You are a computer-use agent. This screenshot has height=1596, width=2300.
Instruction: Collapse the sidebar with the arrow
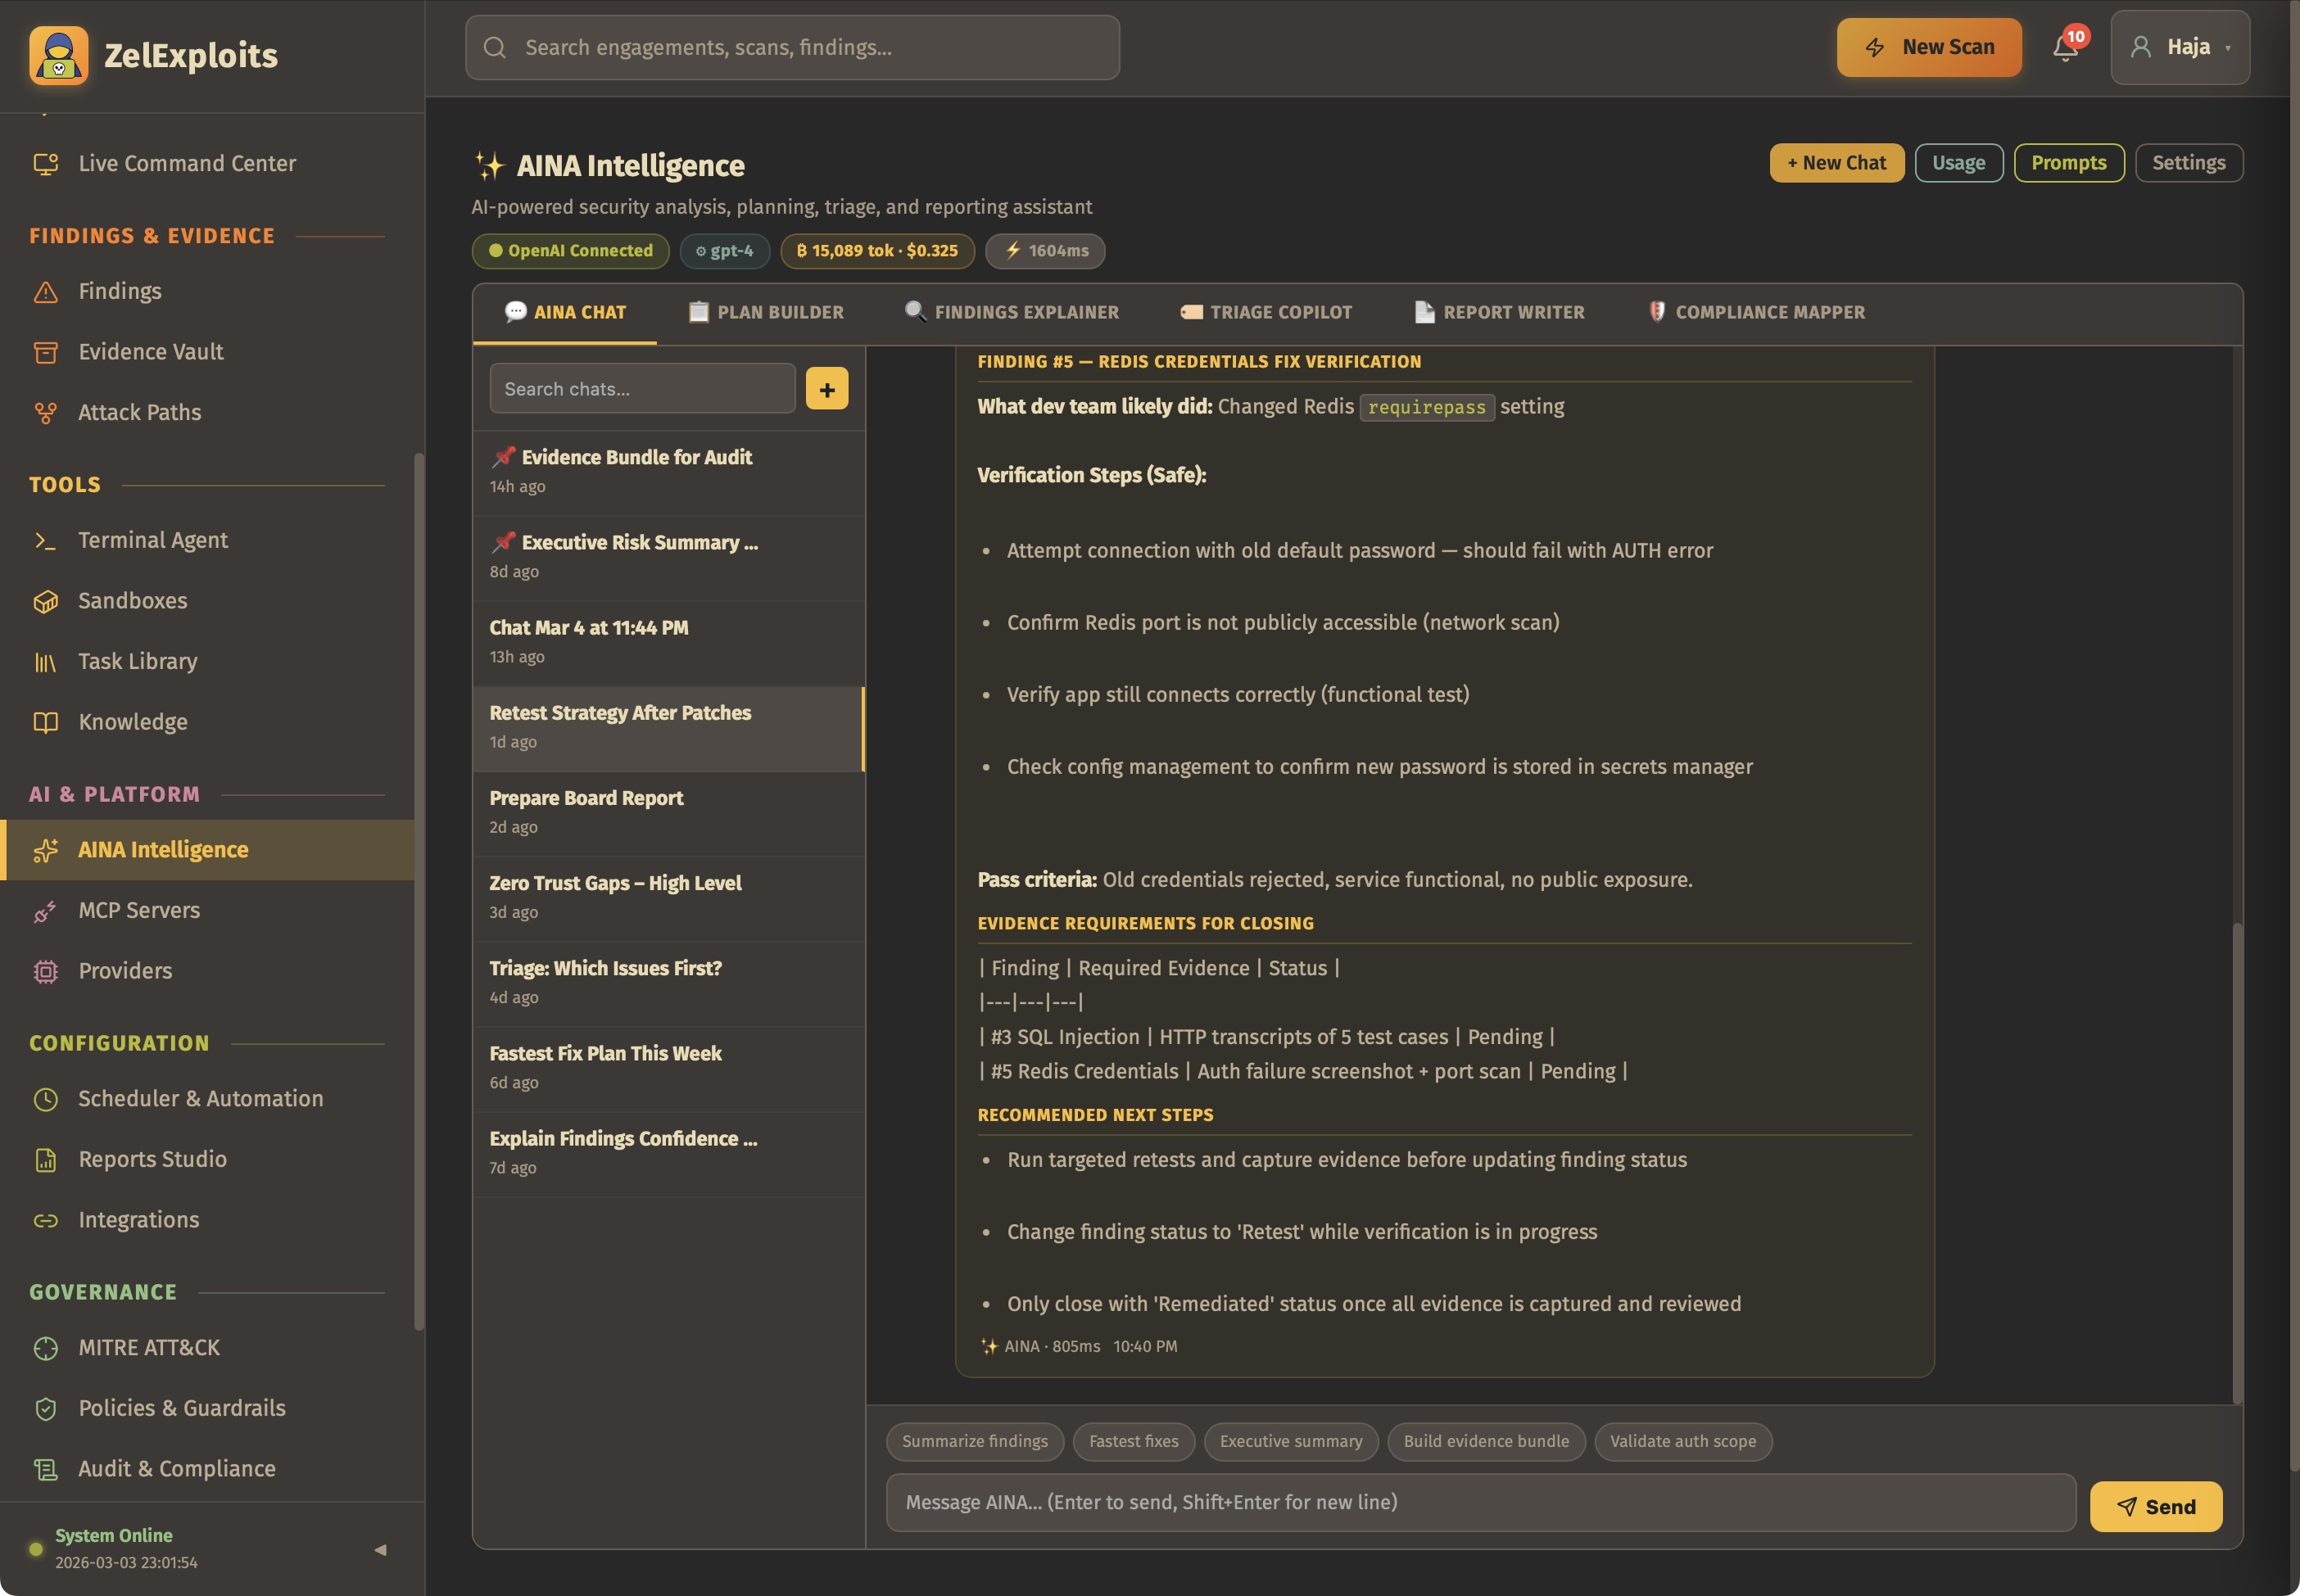pos(381,1549)
